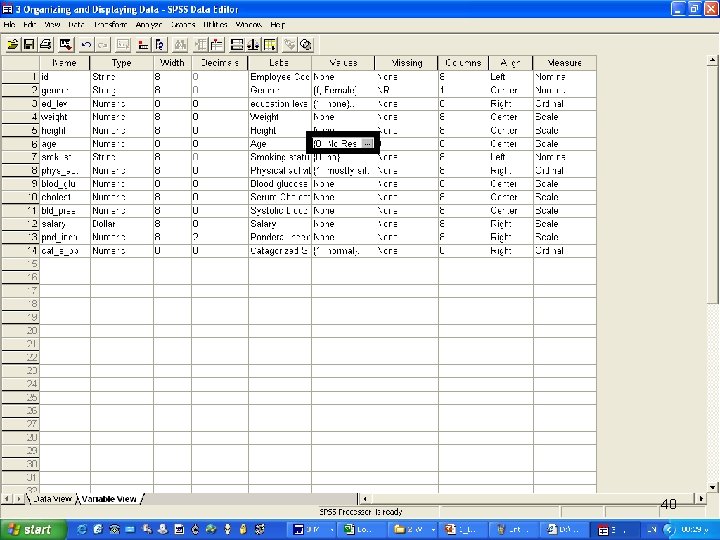
Task: Open the Analyze menu
Action: click(149, 24)
